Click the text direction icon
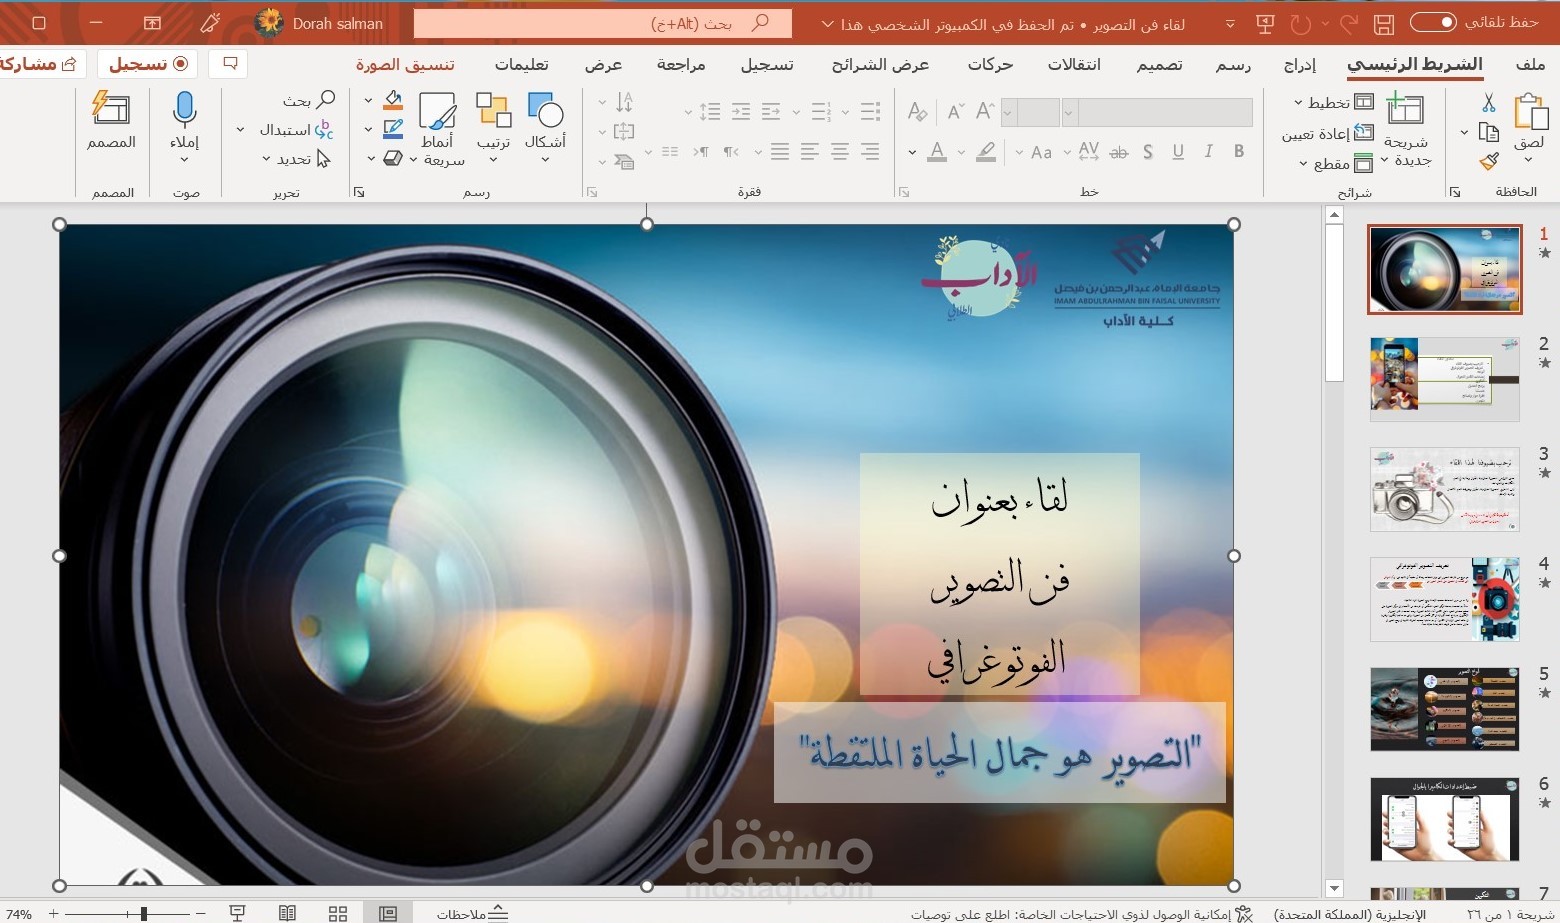This screenshot has height=923, width=1560. [625, 102]
